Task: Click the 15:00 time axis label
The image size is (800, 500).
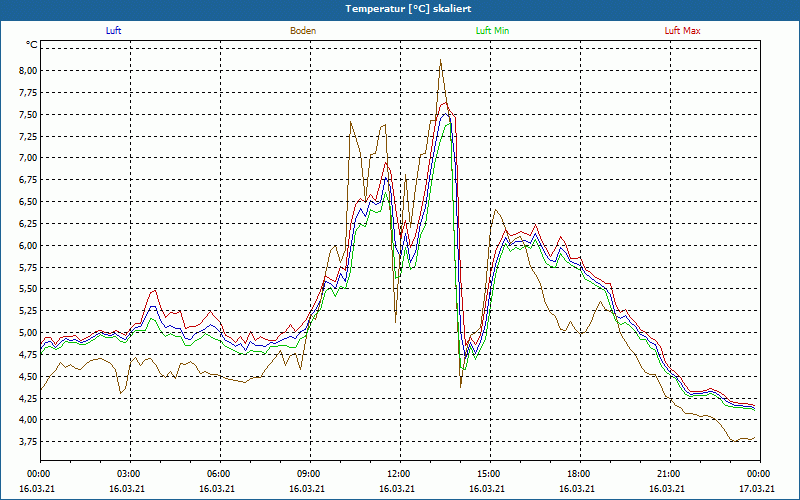Action: (x=489, y=474)
